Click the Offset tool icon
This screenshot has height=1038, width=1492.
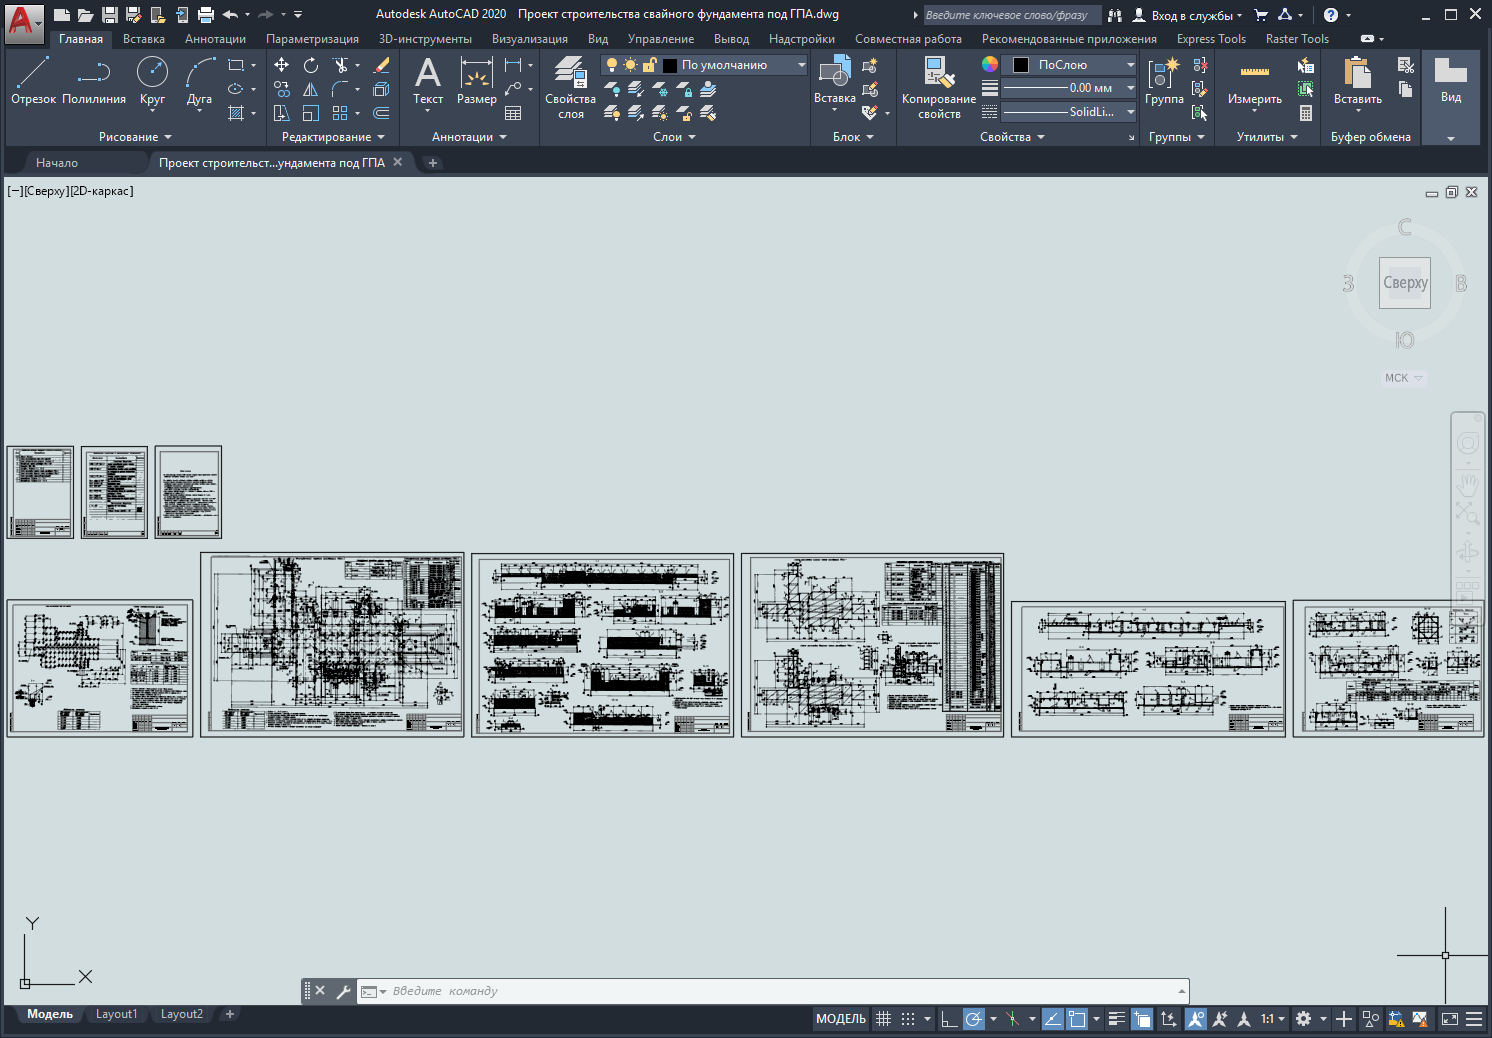[381, 113]
